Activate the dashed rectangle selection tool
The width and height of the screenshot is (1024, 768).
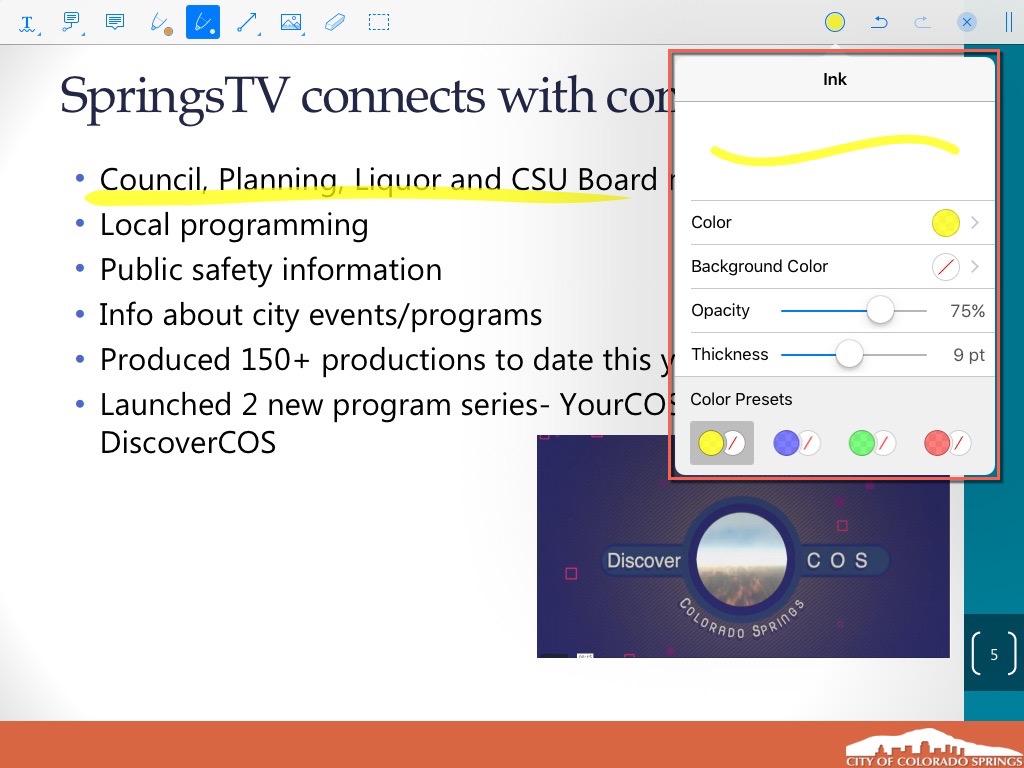[x=379, y=22]
